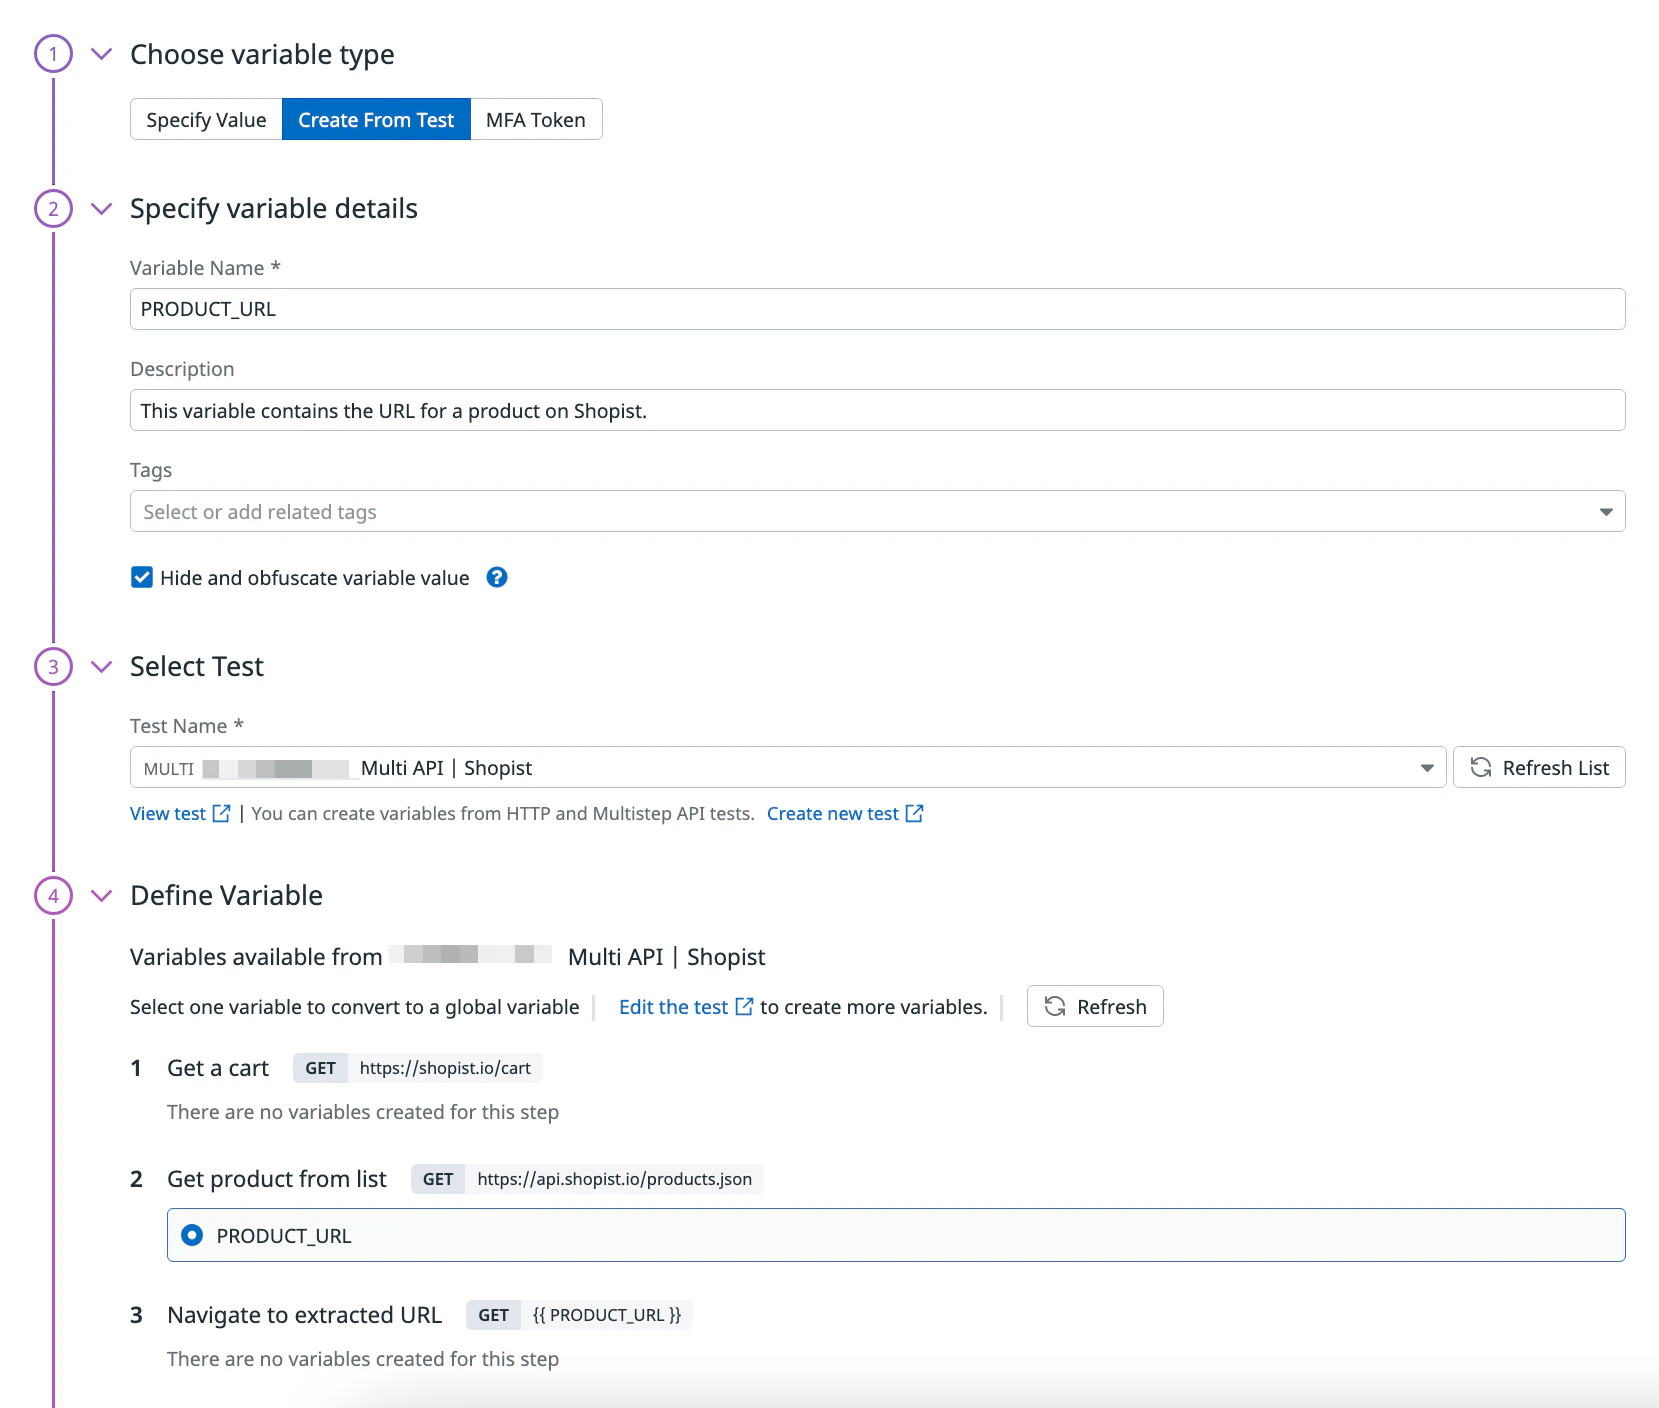
Task: Click the step 1 numbered circle
Action: click(x=53, y=55)
